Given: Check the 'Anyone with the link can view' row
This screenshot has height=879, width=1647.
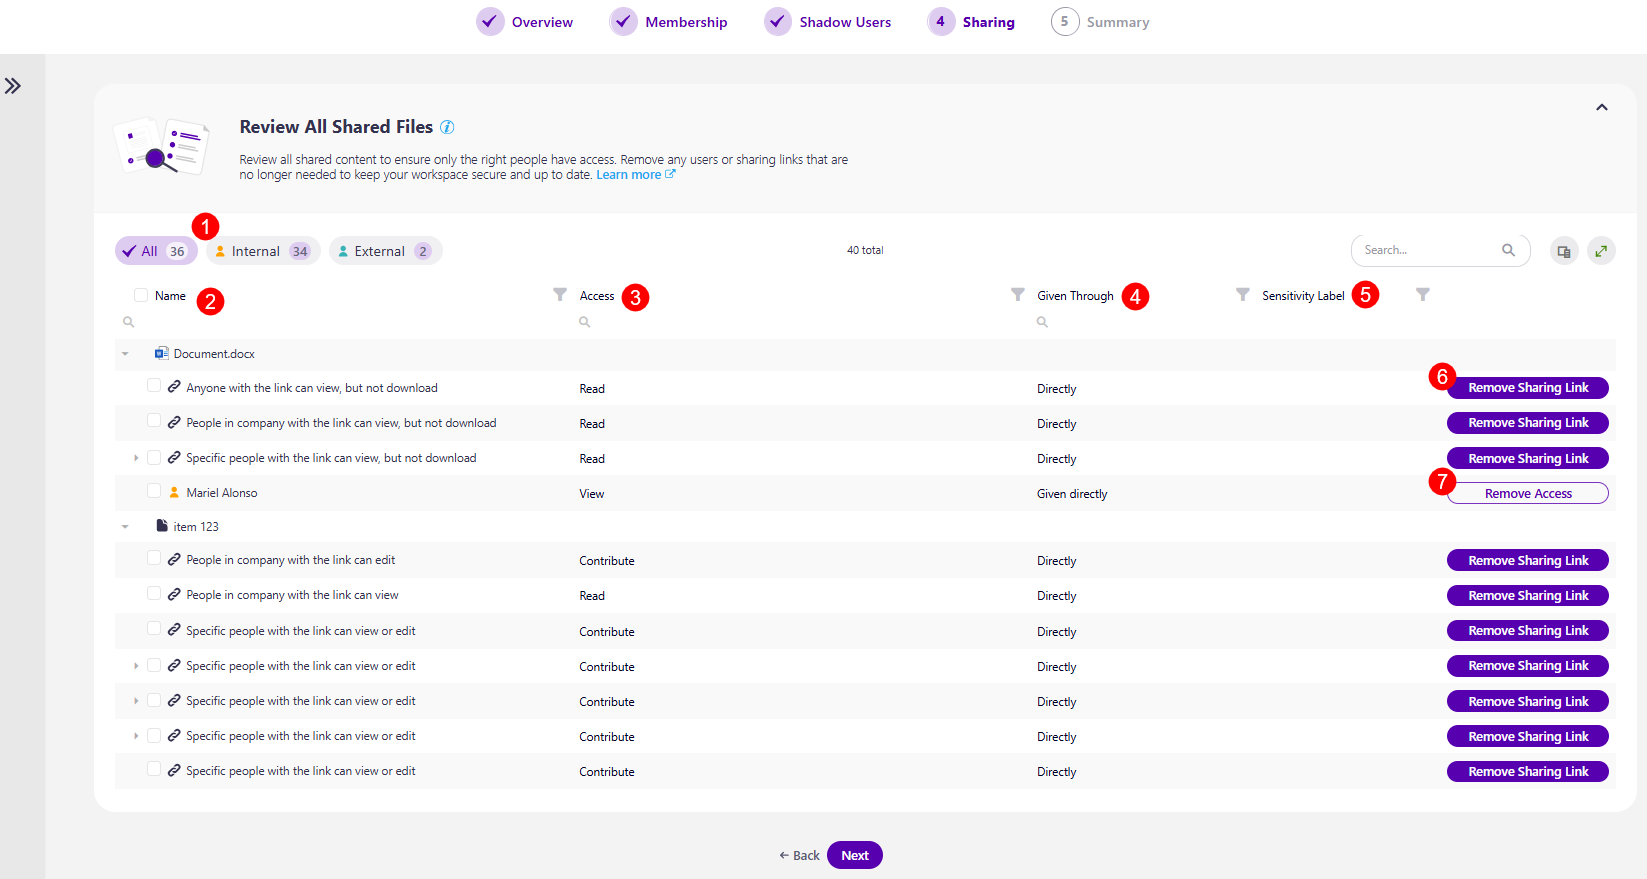Looking at the screenshot, I should tap(154, 386).
